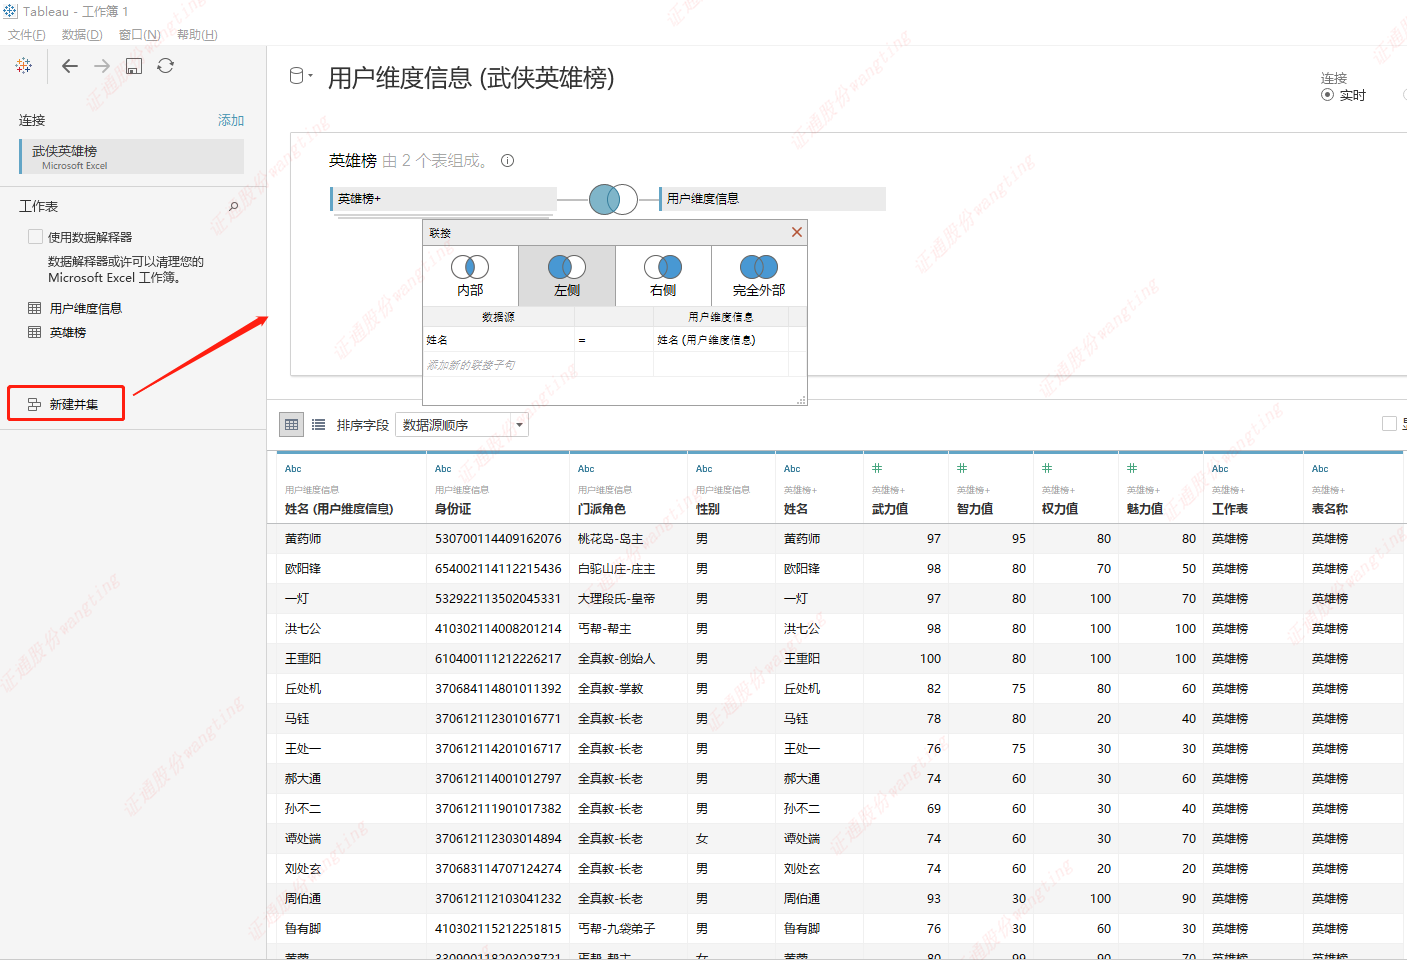Click Abc type icon of 门派角色 column
The image size is (1407, 960).
point(586,469)
